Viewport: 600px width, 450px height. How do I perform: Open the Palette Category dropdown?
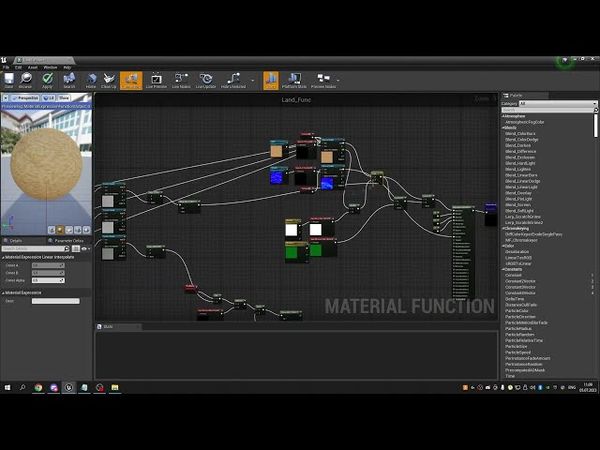[558, 104]
